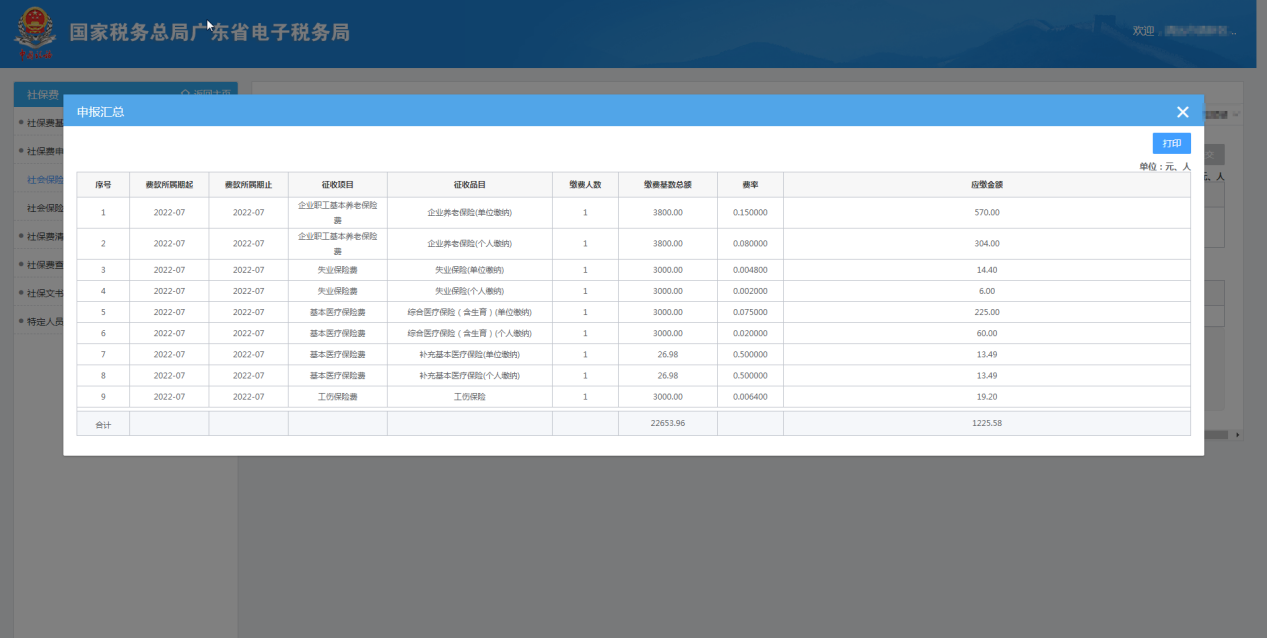Close the 申报汇总 dialog with the X icon
1267x638 pixels.
click(x=1182, y=112)
